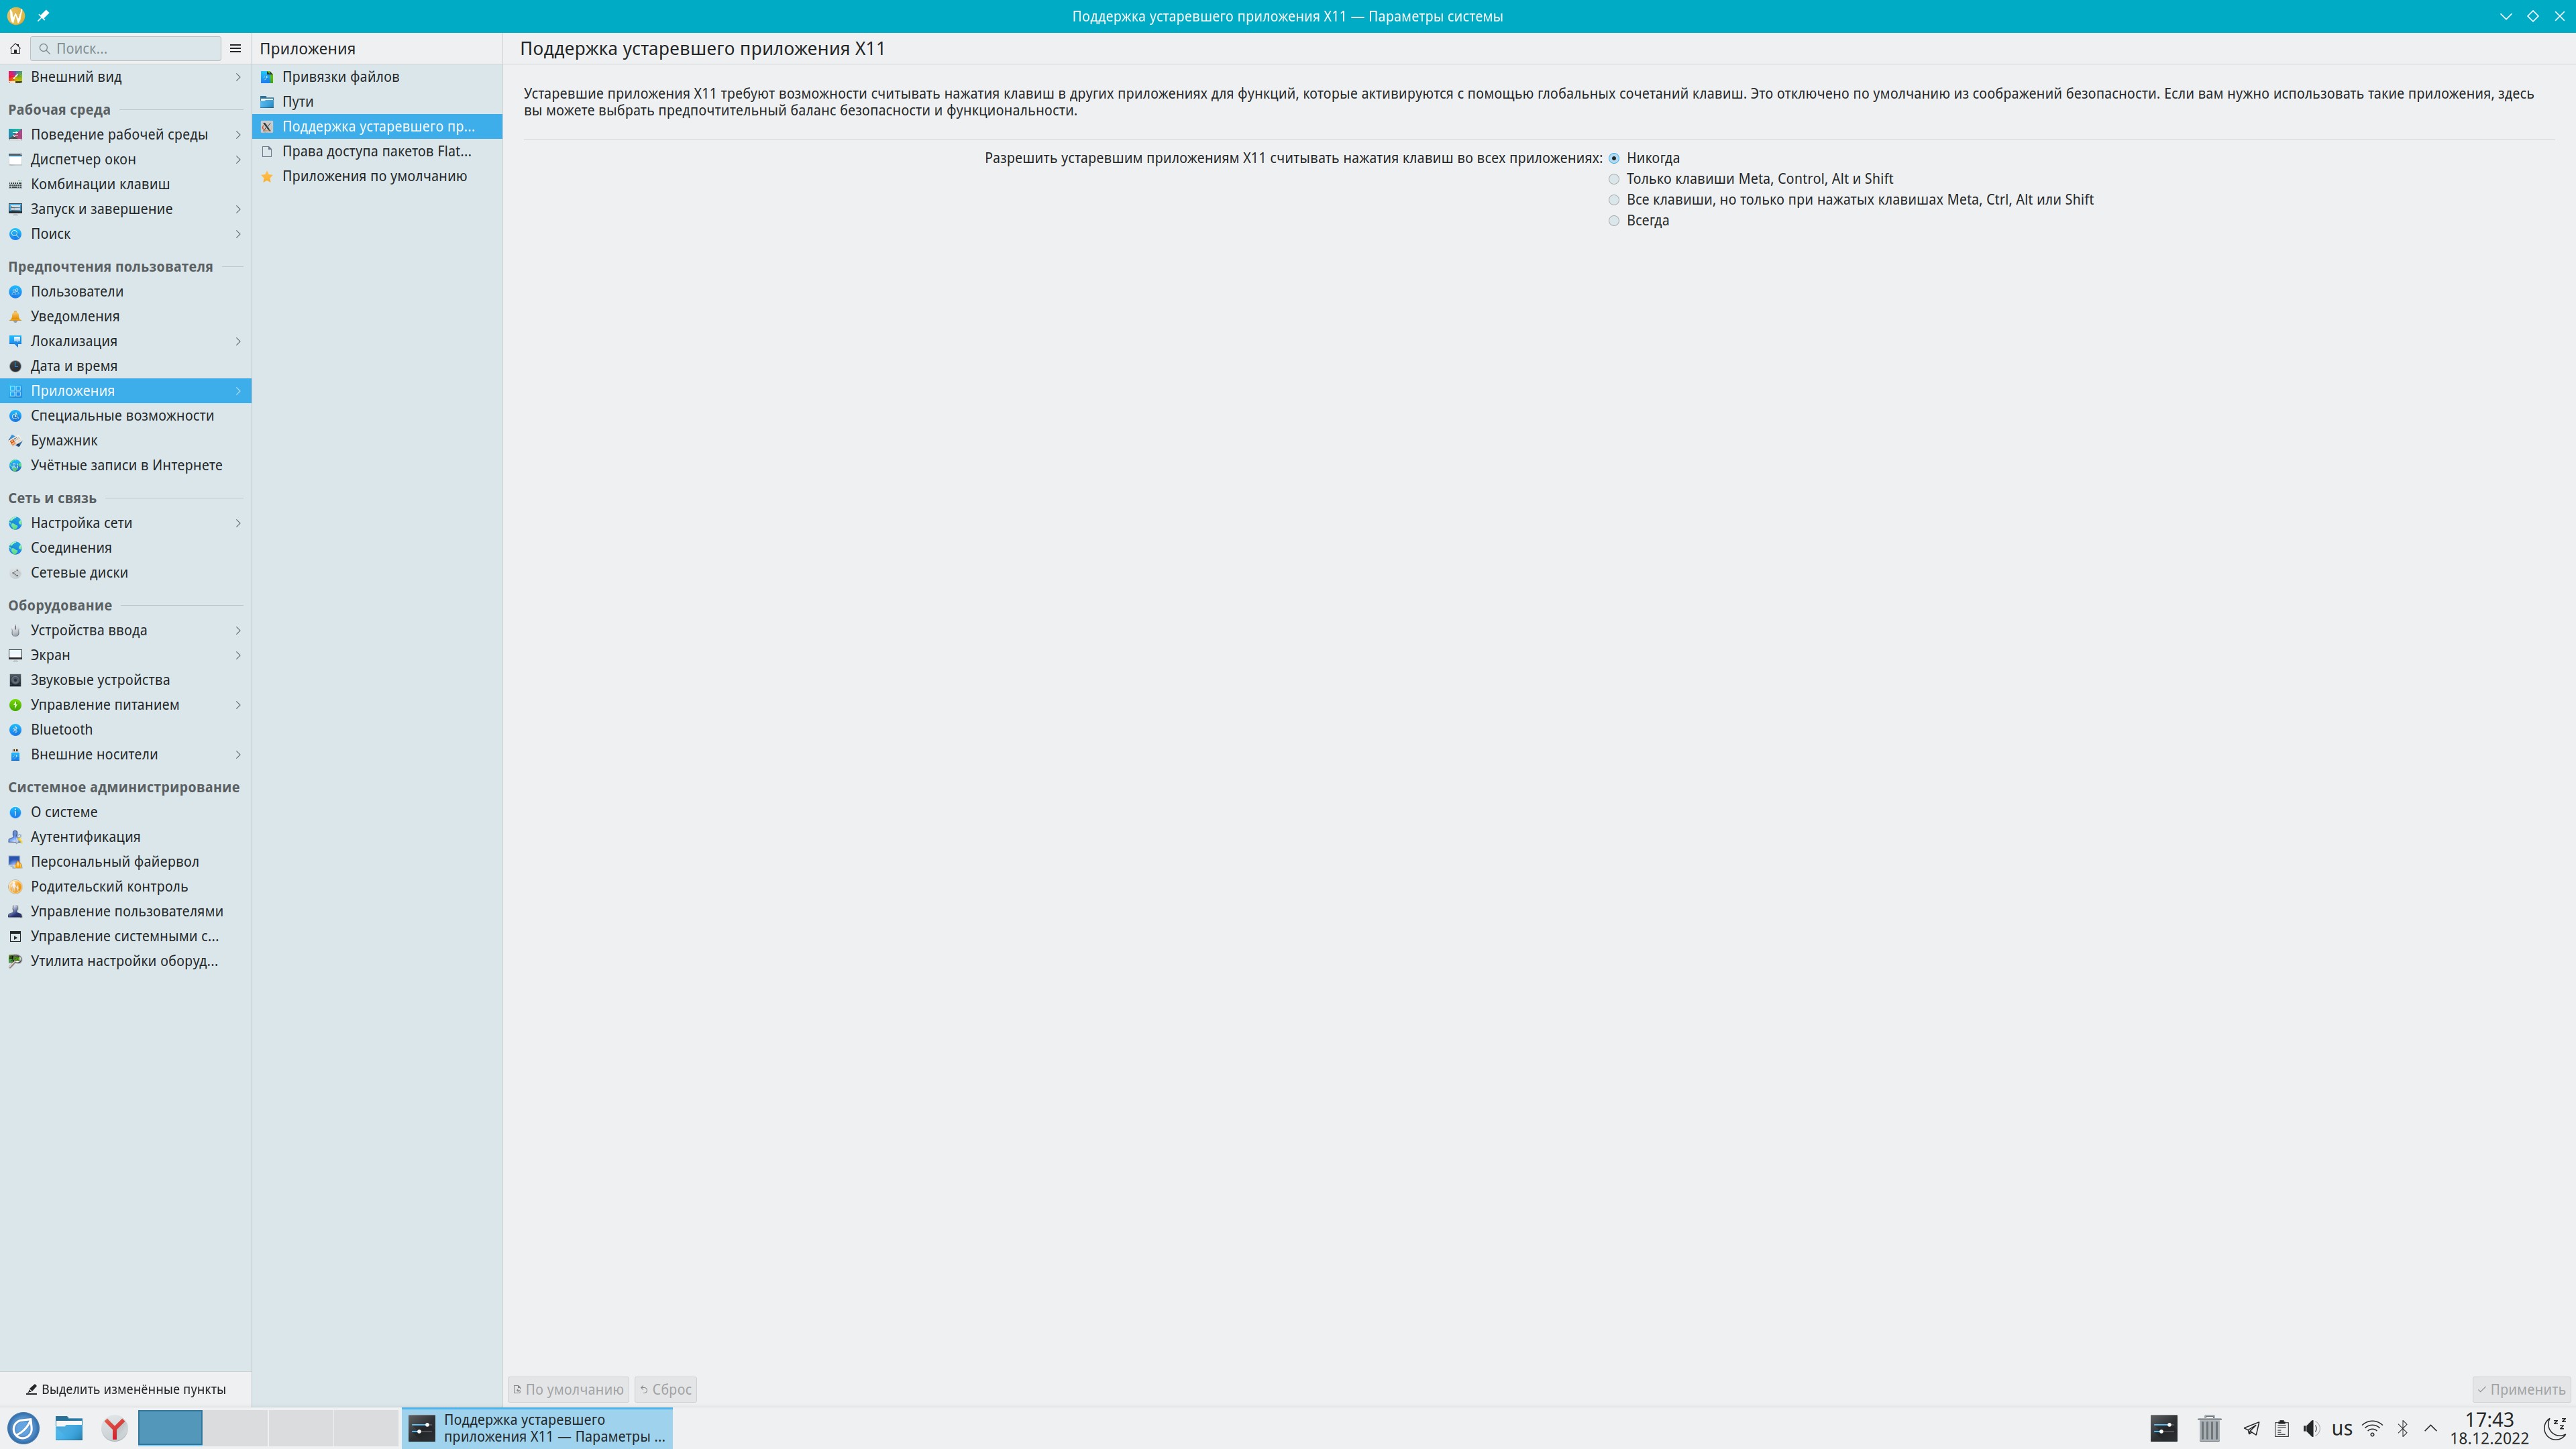Open 'Привязки файлов' in Приложения list
Image resolution: width=2576 pixels, height=1449 pixels.
[x=340, y=77]
